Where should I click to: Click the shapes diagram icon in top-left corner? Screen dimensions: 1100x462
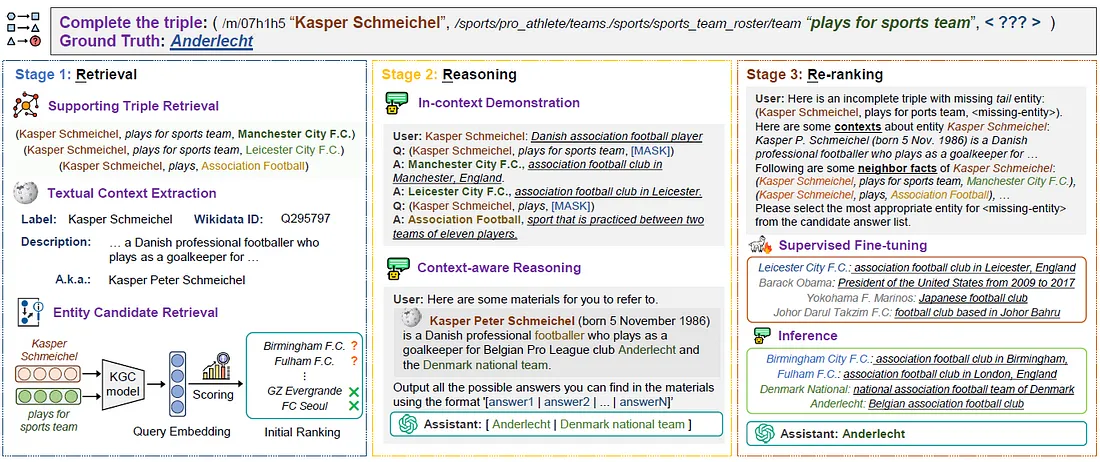(24, 28)
